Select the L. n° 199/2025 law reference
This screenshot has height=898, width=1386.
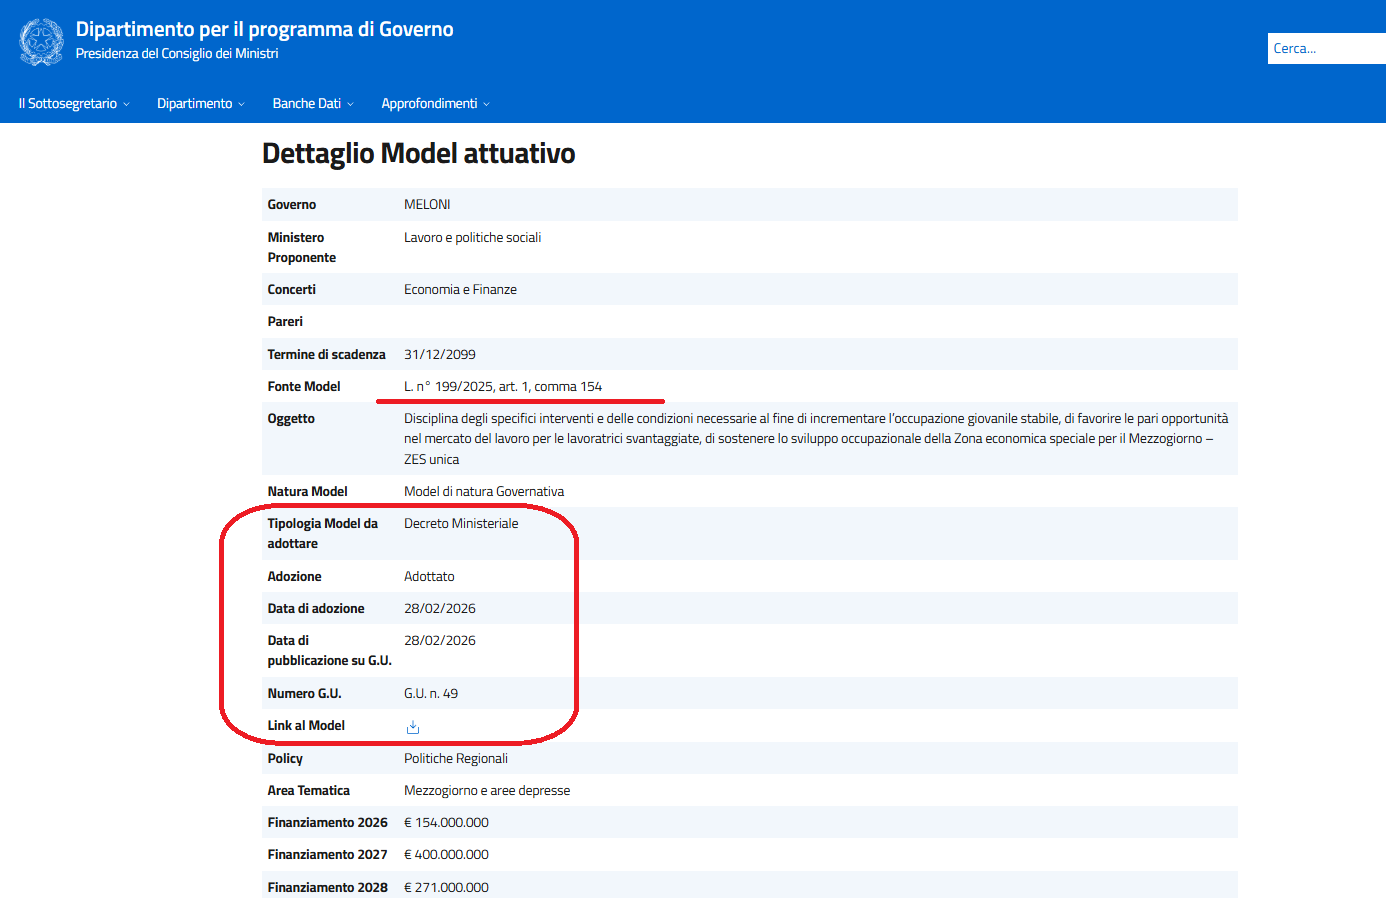502,387
